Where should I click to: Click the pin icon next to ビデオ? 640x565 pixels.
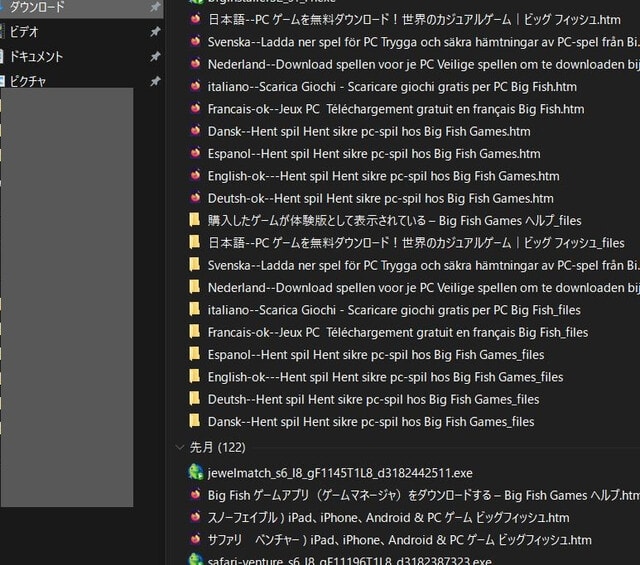click(x=155, y=31)
